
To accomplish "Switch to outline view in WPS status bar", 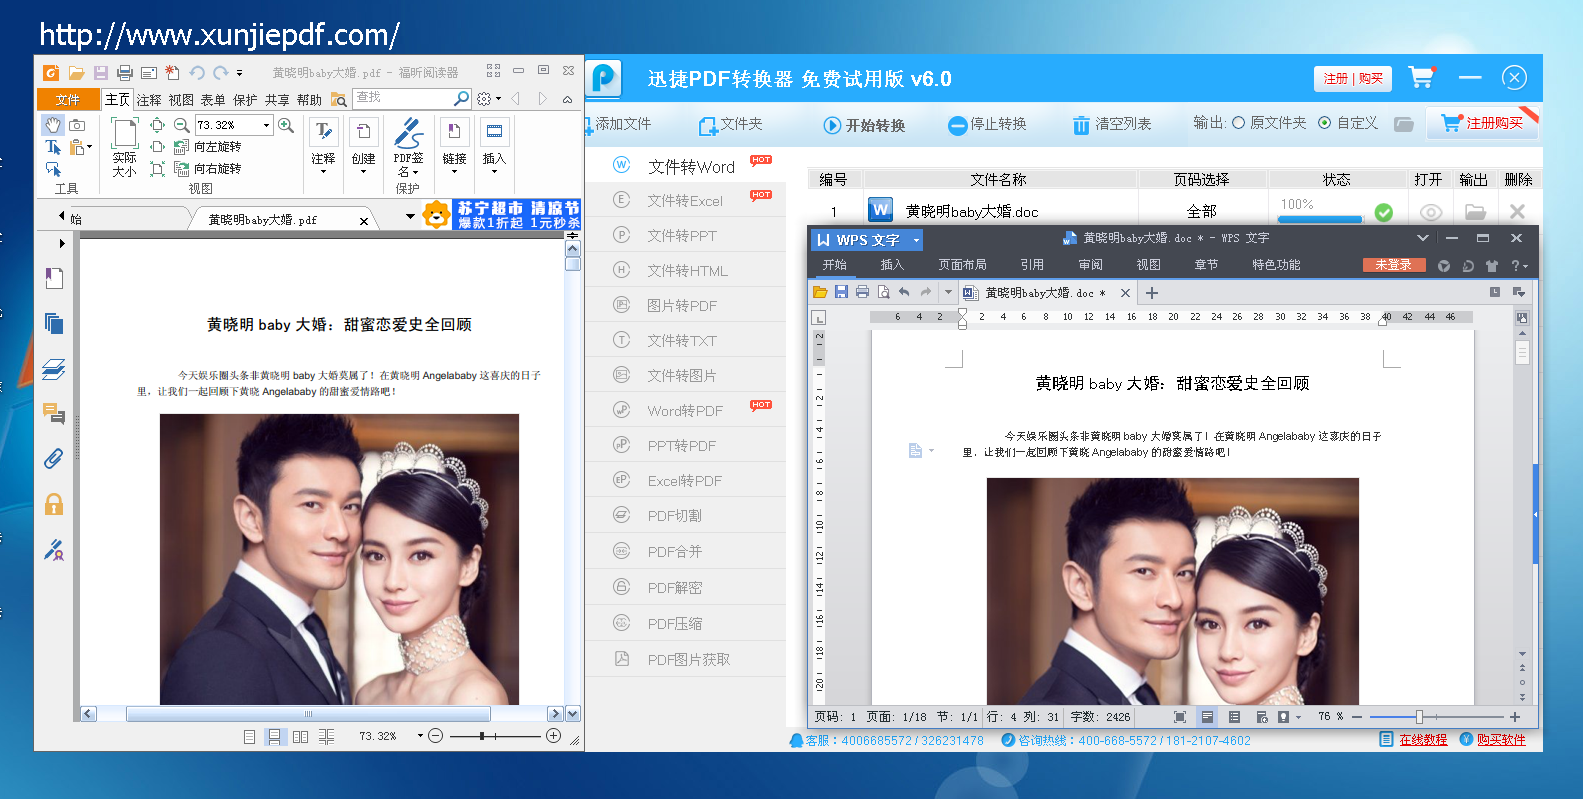I will (1234, 717).
